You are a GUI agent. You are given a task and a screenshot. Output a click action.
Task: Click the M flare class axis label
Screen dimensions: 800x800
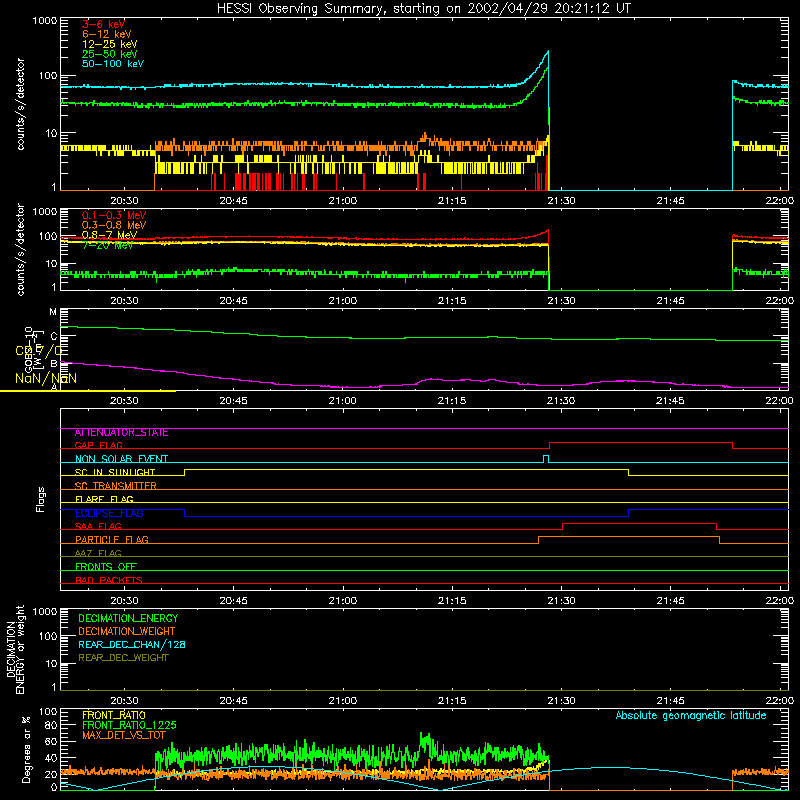pyautogui.click(x=53, y=312)
